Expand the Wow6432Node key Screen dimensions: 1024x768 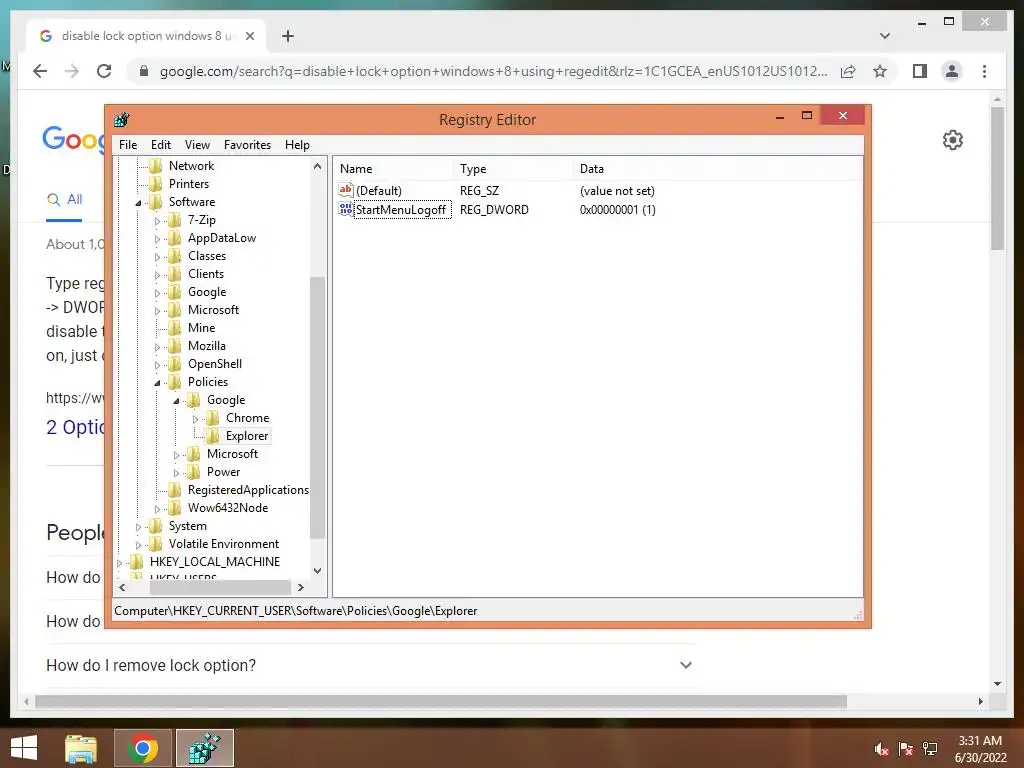[157, 509]
